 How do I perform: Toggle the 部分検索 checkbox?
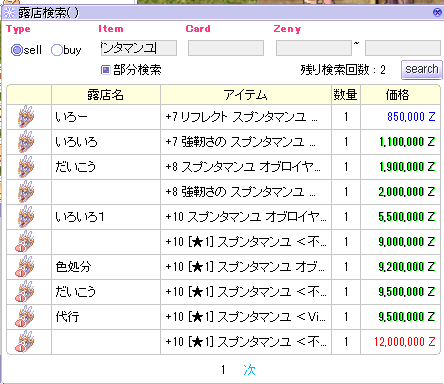pos(106,70)
